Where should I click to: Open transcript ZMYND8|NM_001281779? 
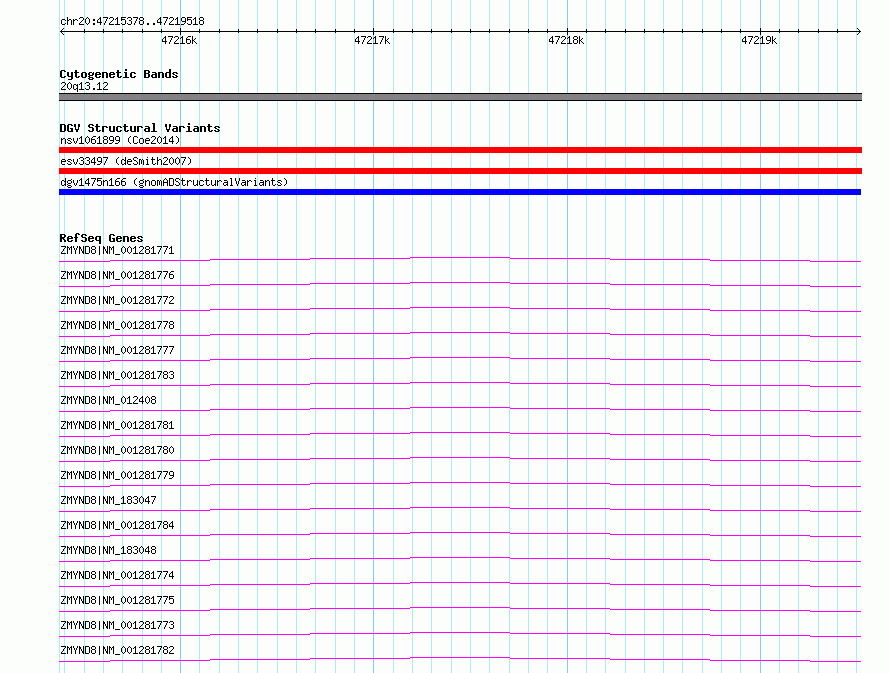117,475
